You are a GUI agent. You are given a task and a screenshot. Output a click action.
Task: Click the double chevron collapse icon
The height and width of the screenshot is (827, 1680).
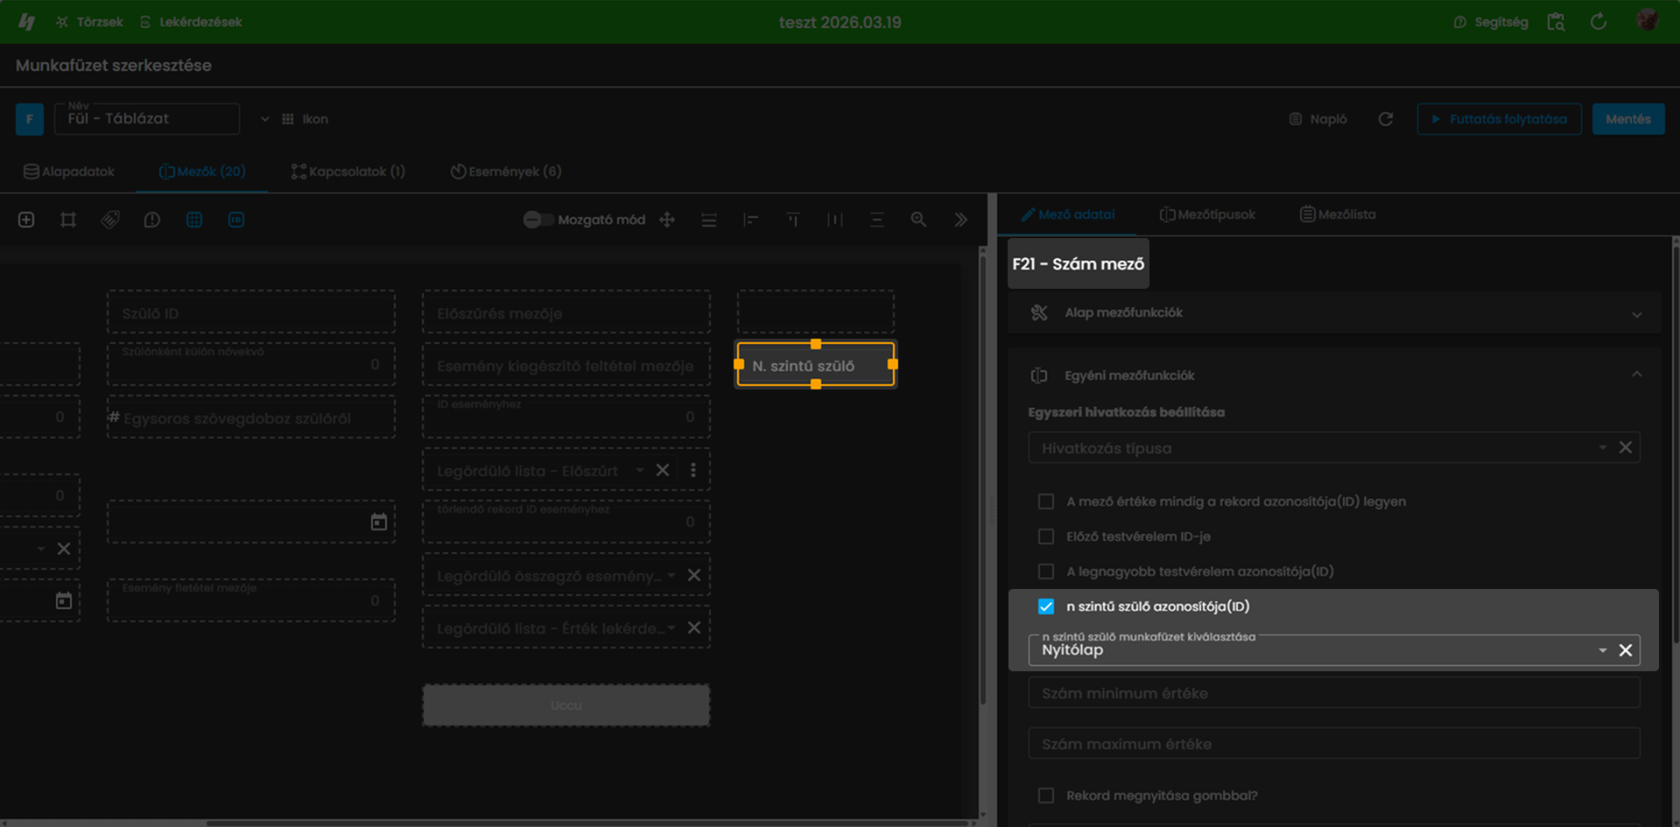(x=960, y=220)
